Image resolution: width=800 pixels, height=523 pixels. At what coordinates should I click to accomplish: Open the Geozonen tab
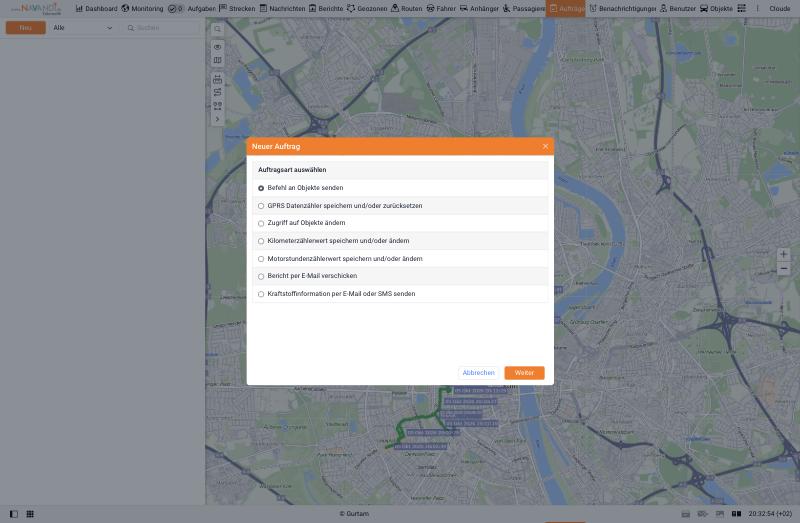[x=367, y=9]
